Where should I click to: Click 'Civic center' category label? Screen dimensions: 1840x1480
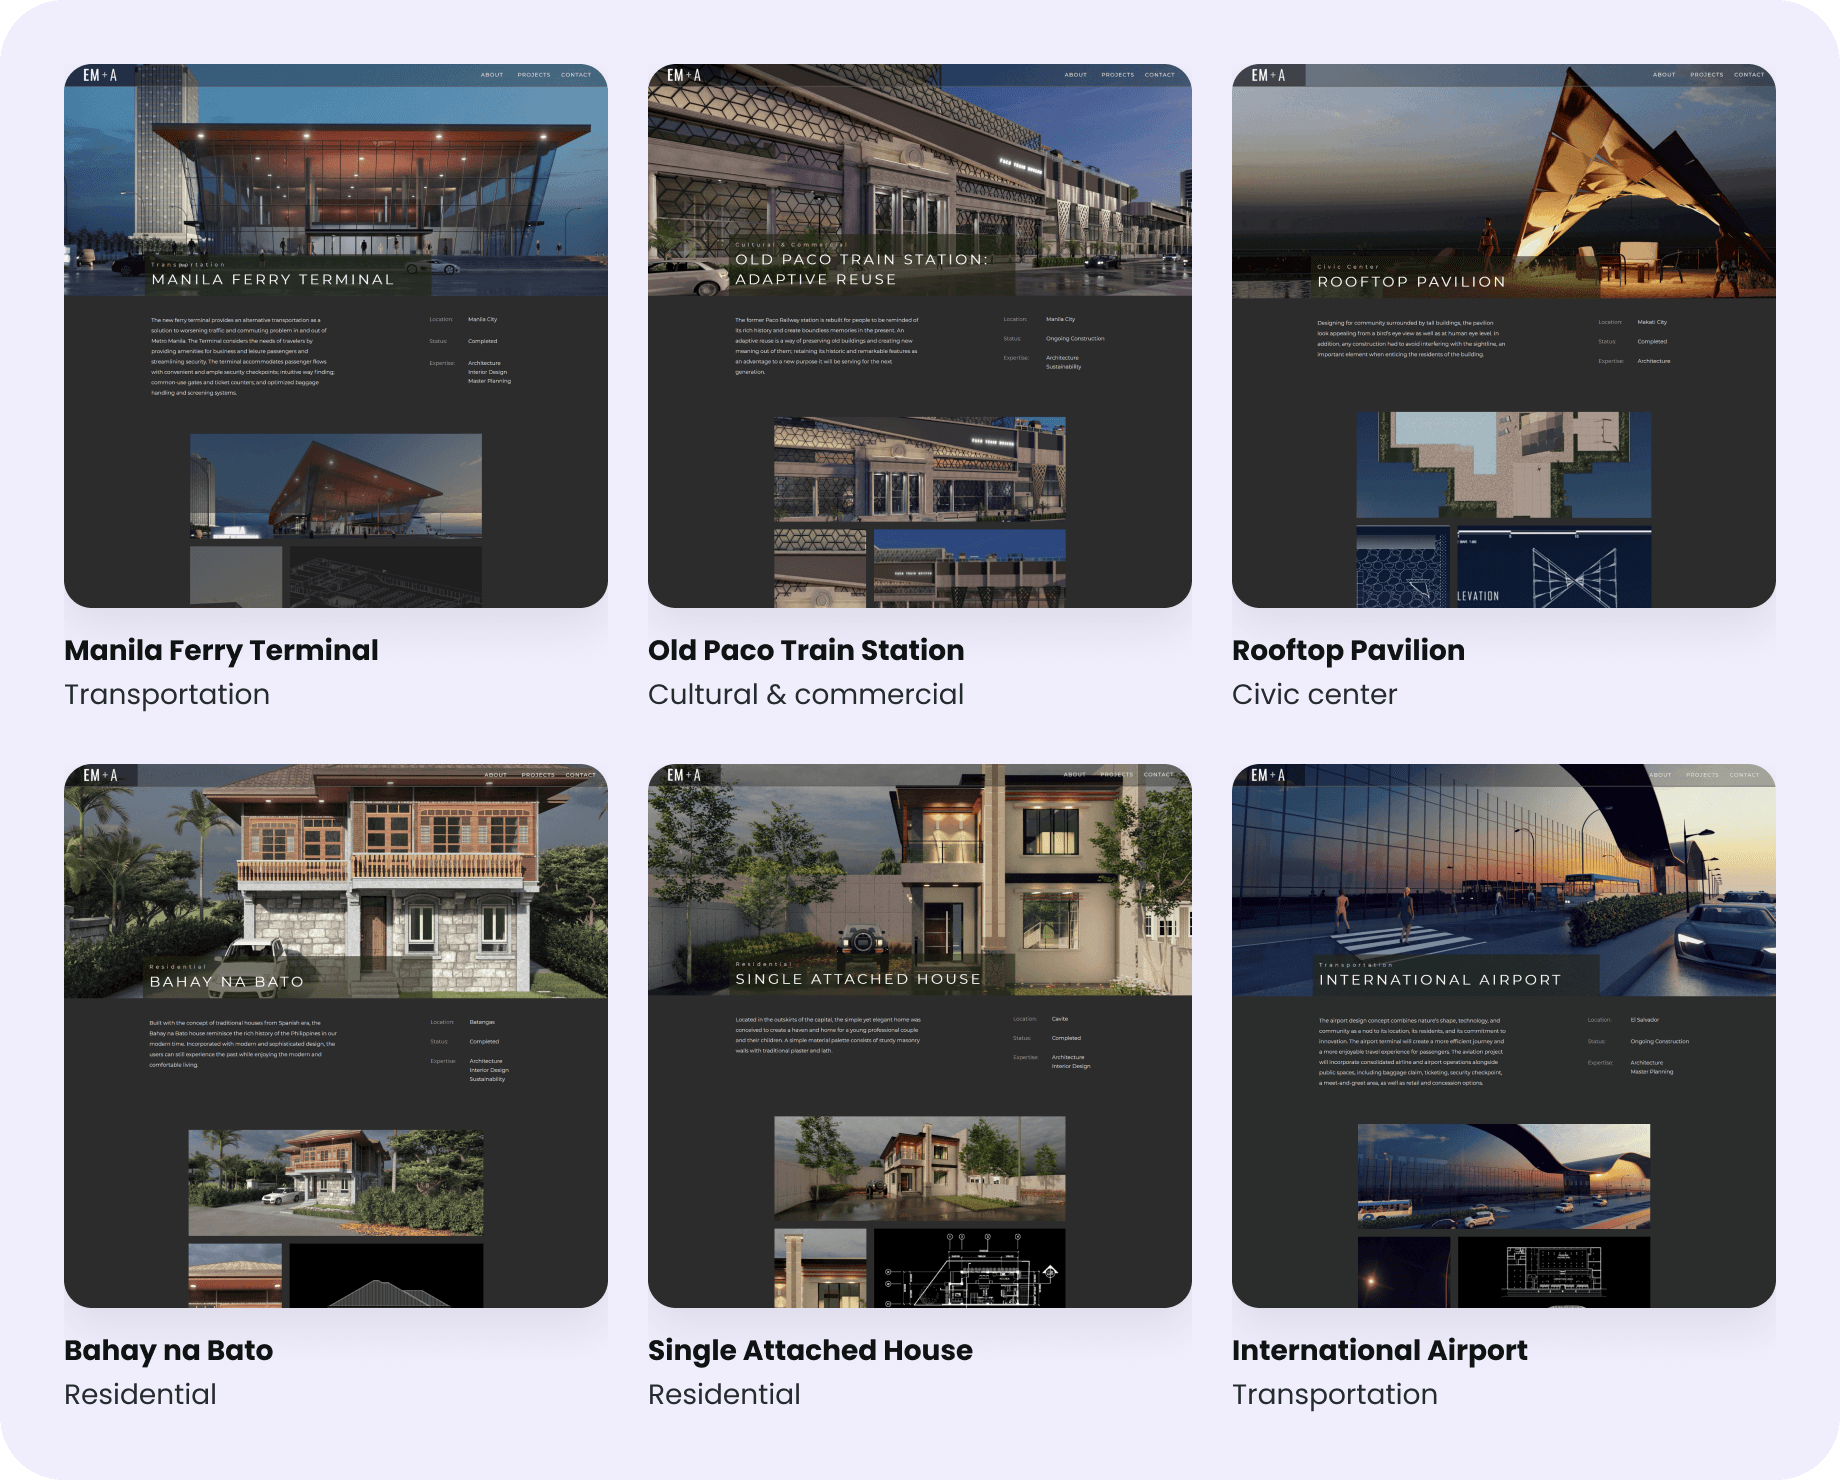point(1314,694)
